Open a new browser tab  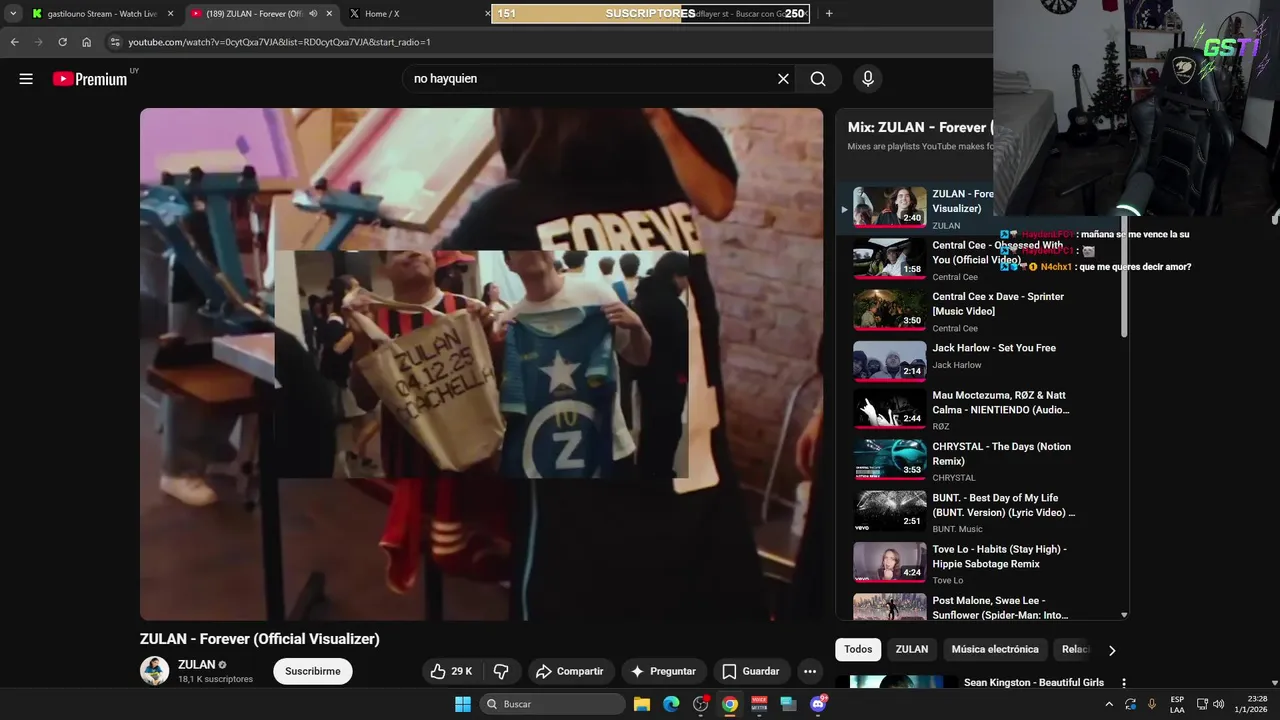click(x=828, y=14)
